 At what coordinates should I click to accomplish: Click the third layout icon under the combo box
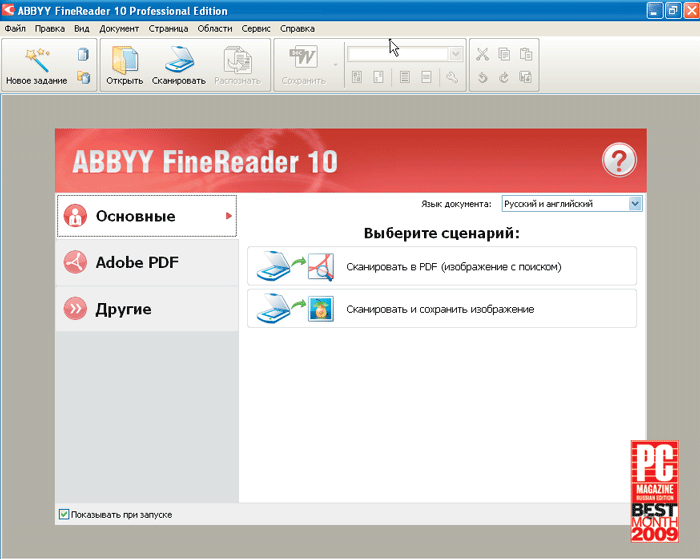pyautogui.click(x=404, y=77)
